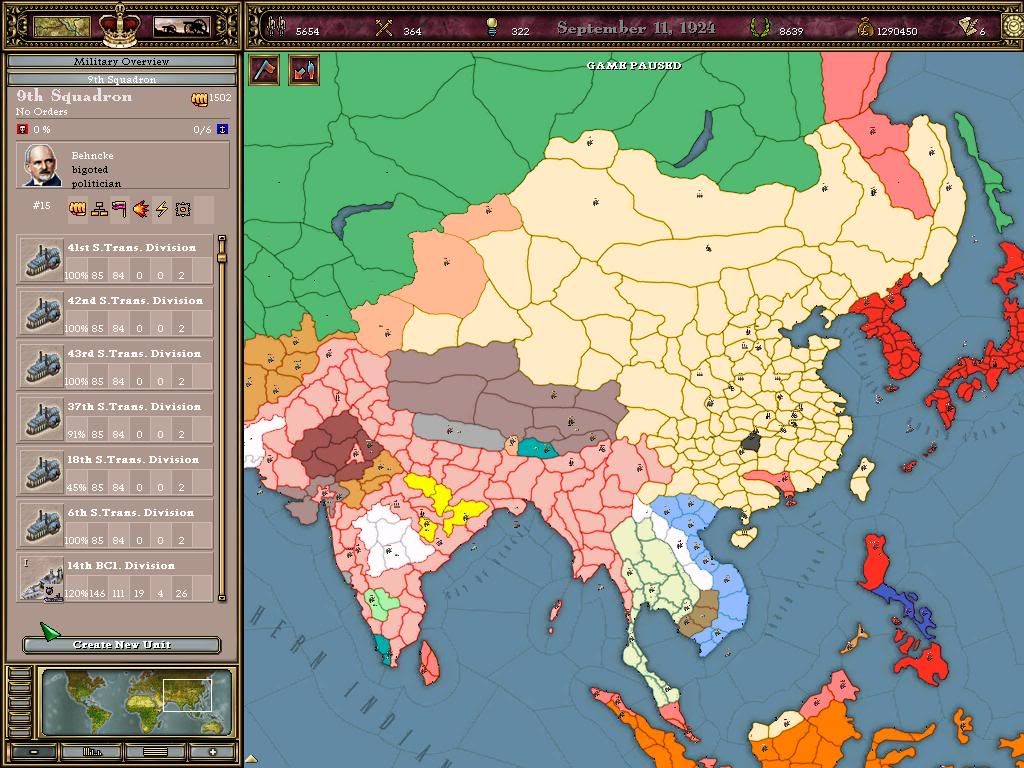Zoom out with the minus button
The height and width of the screenshot is (768, 1024).
click(x=34, y=752)
